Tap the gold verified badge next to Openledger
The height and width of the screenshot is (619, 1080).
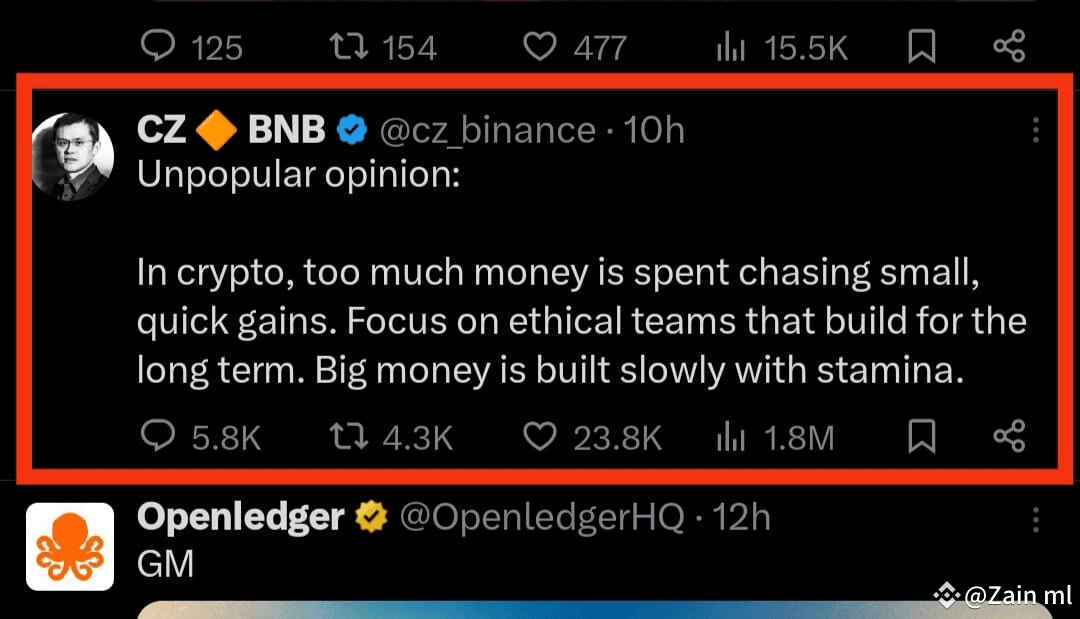point(371,517)
